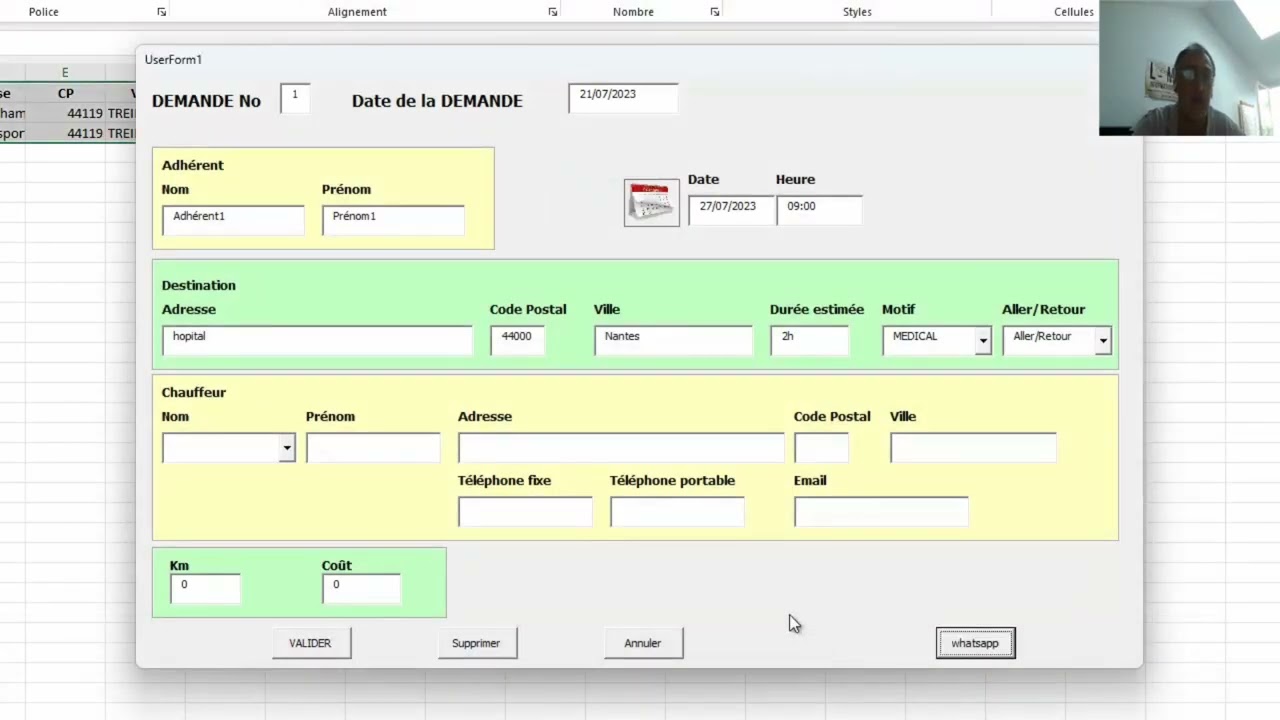Click the VALIDER button
This screenshot has height=720, width=1280.
pos(311,643)
